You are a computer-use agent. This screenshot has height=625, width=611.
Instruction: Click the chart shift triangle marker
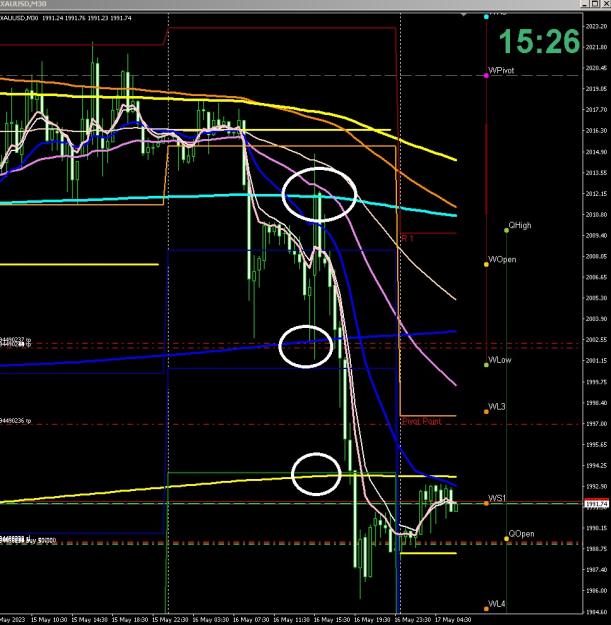[463, 15]
